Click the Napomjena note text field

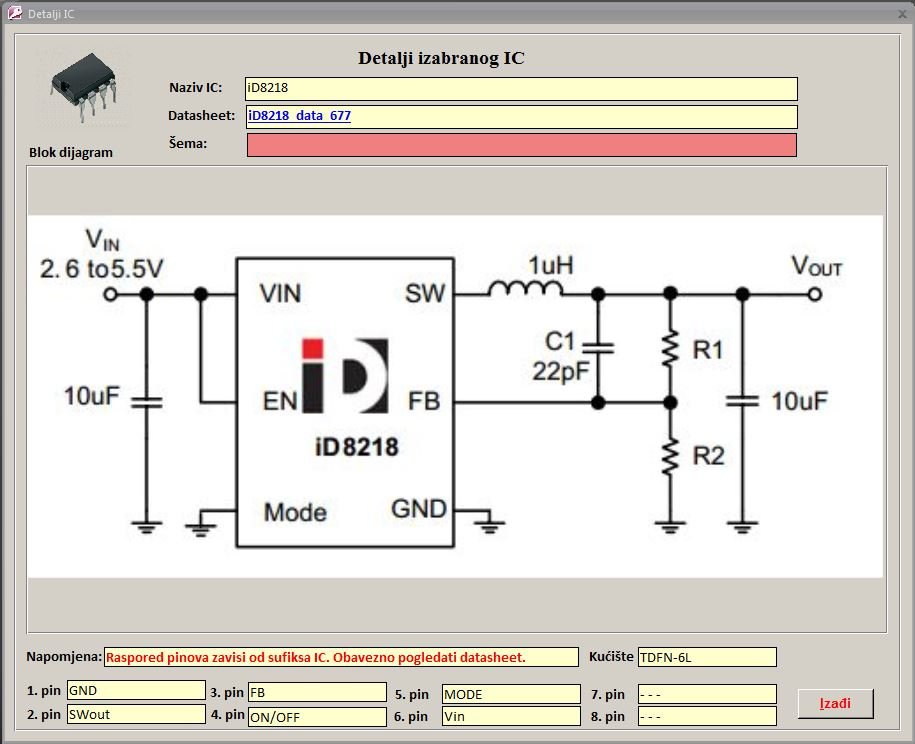point(340,657)
